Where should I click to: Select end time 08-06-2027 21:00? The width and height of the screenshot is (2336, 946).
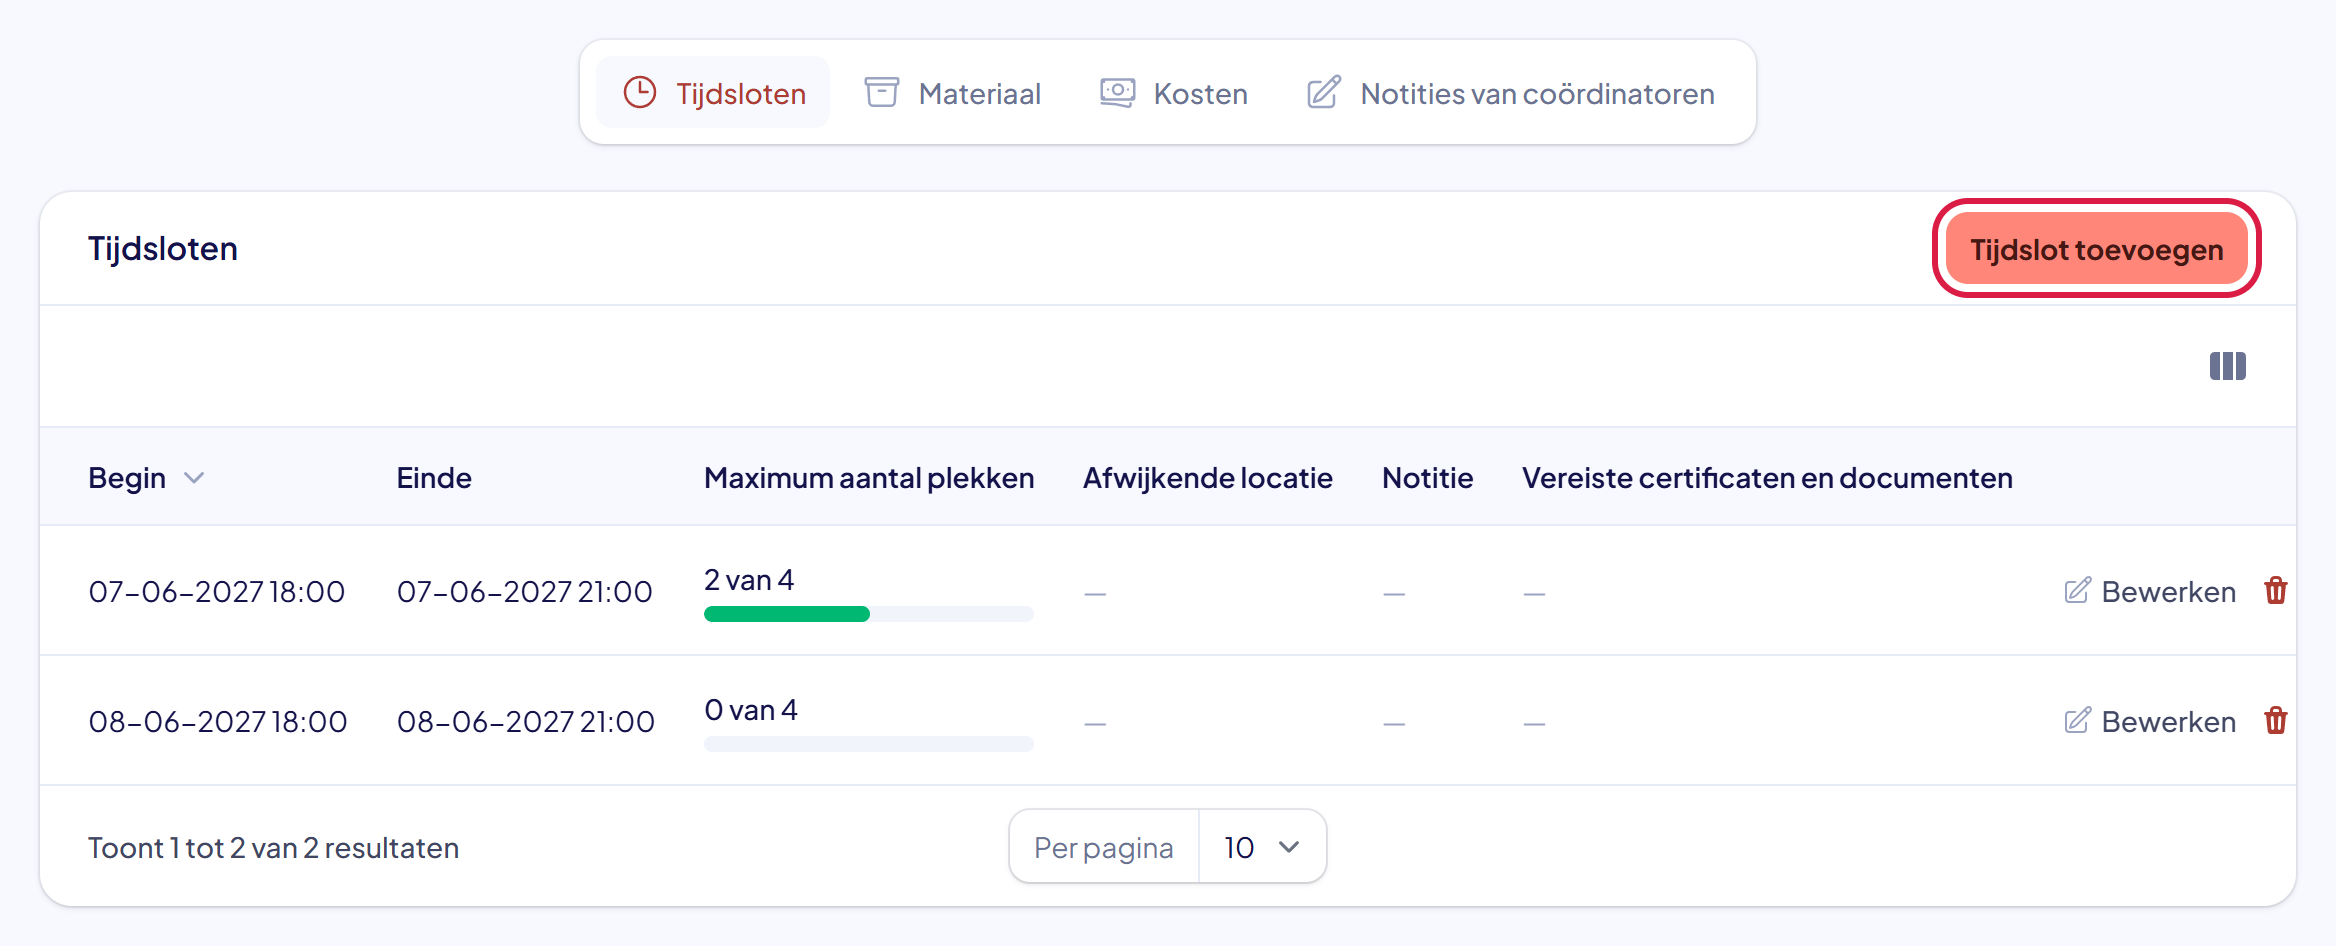click(526, 721)
